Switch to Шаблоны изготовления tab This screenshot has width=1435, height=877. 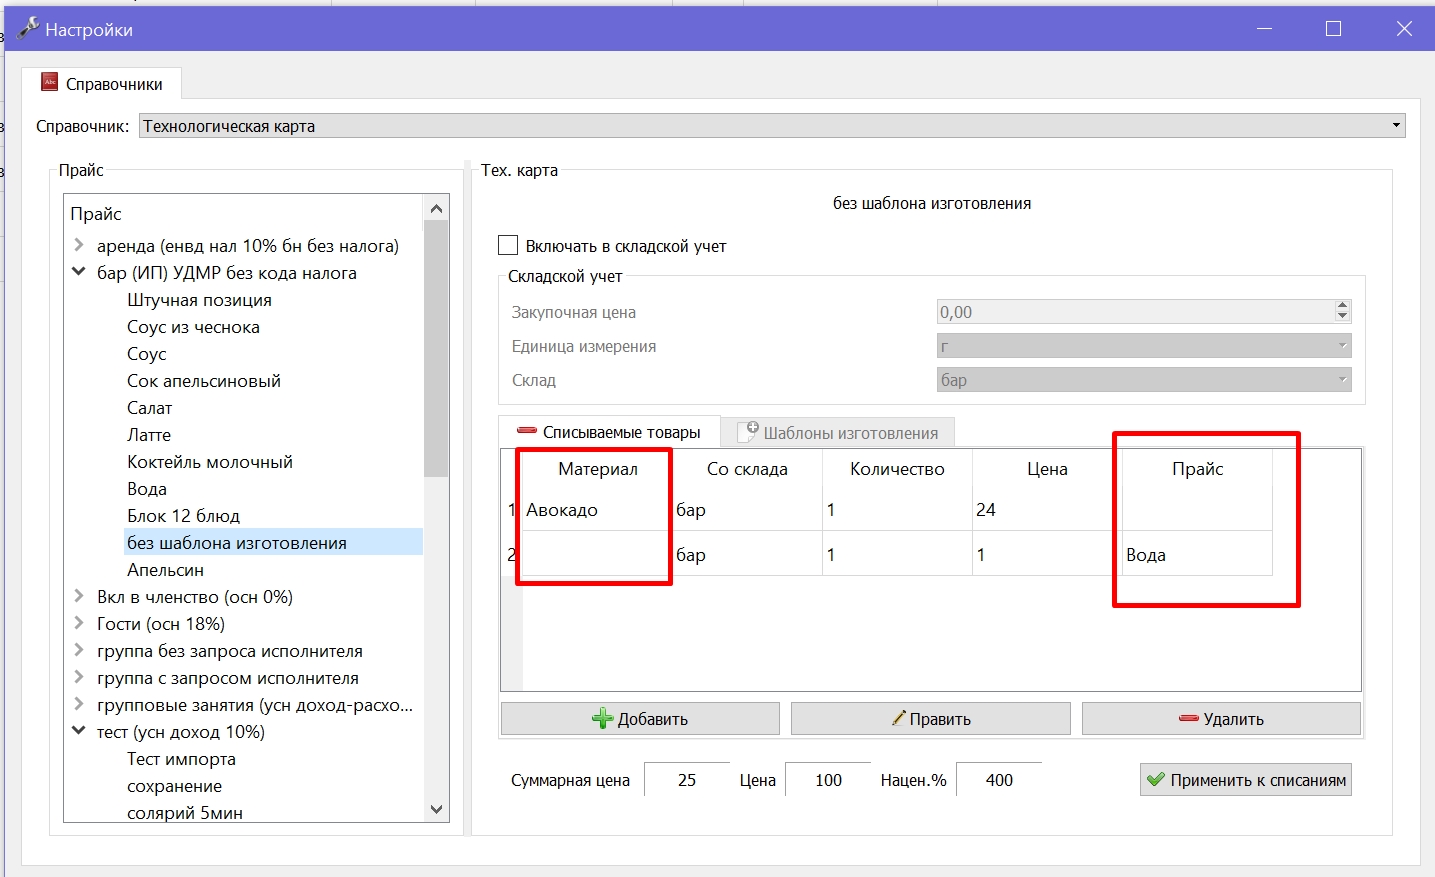839,433
